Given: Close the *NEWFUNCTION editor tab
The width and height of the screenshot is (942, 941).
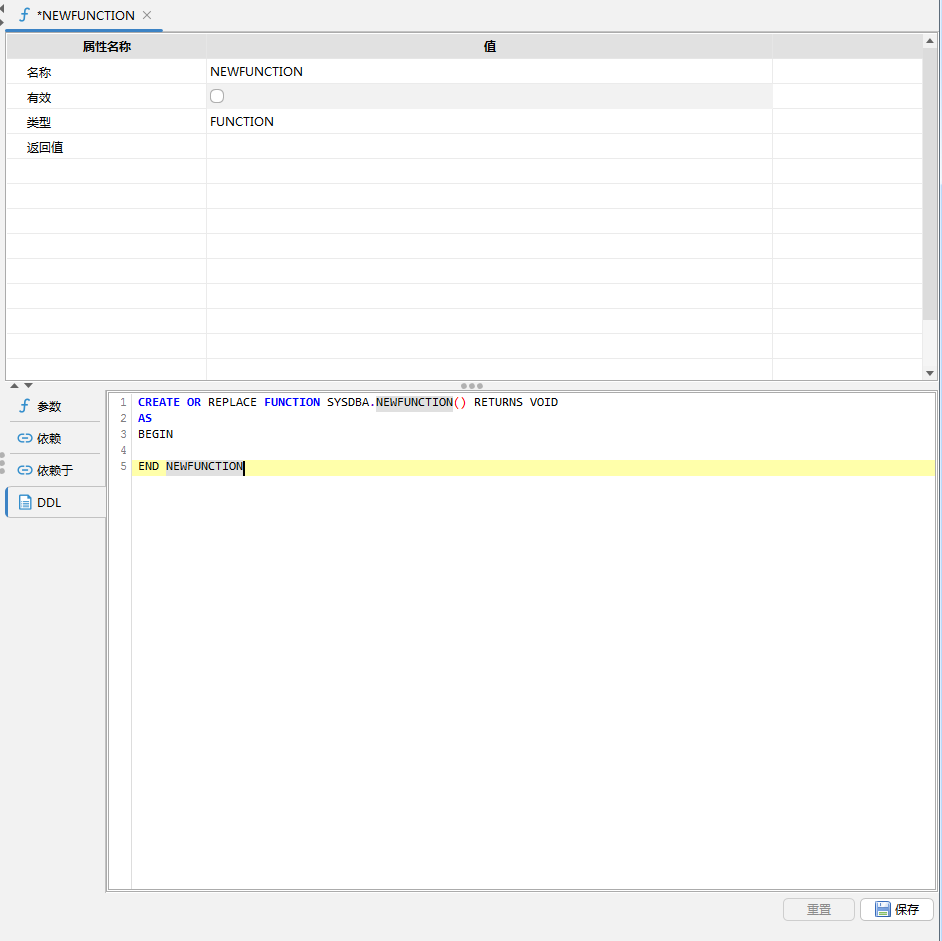Looking at the screenshot, I should click(x=147, y=15).
